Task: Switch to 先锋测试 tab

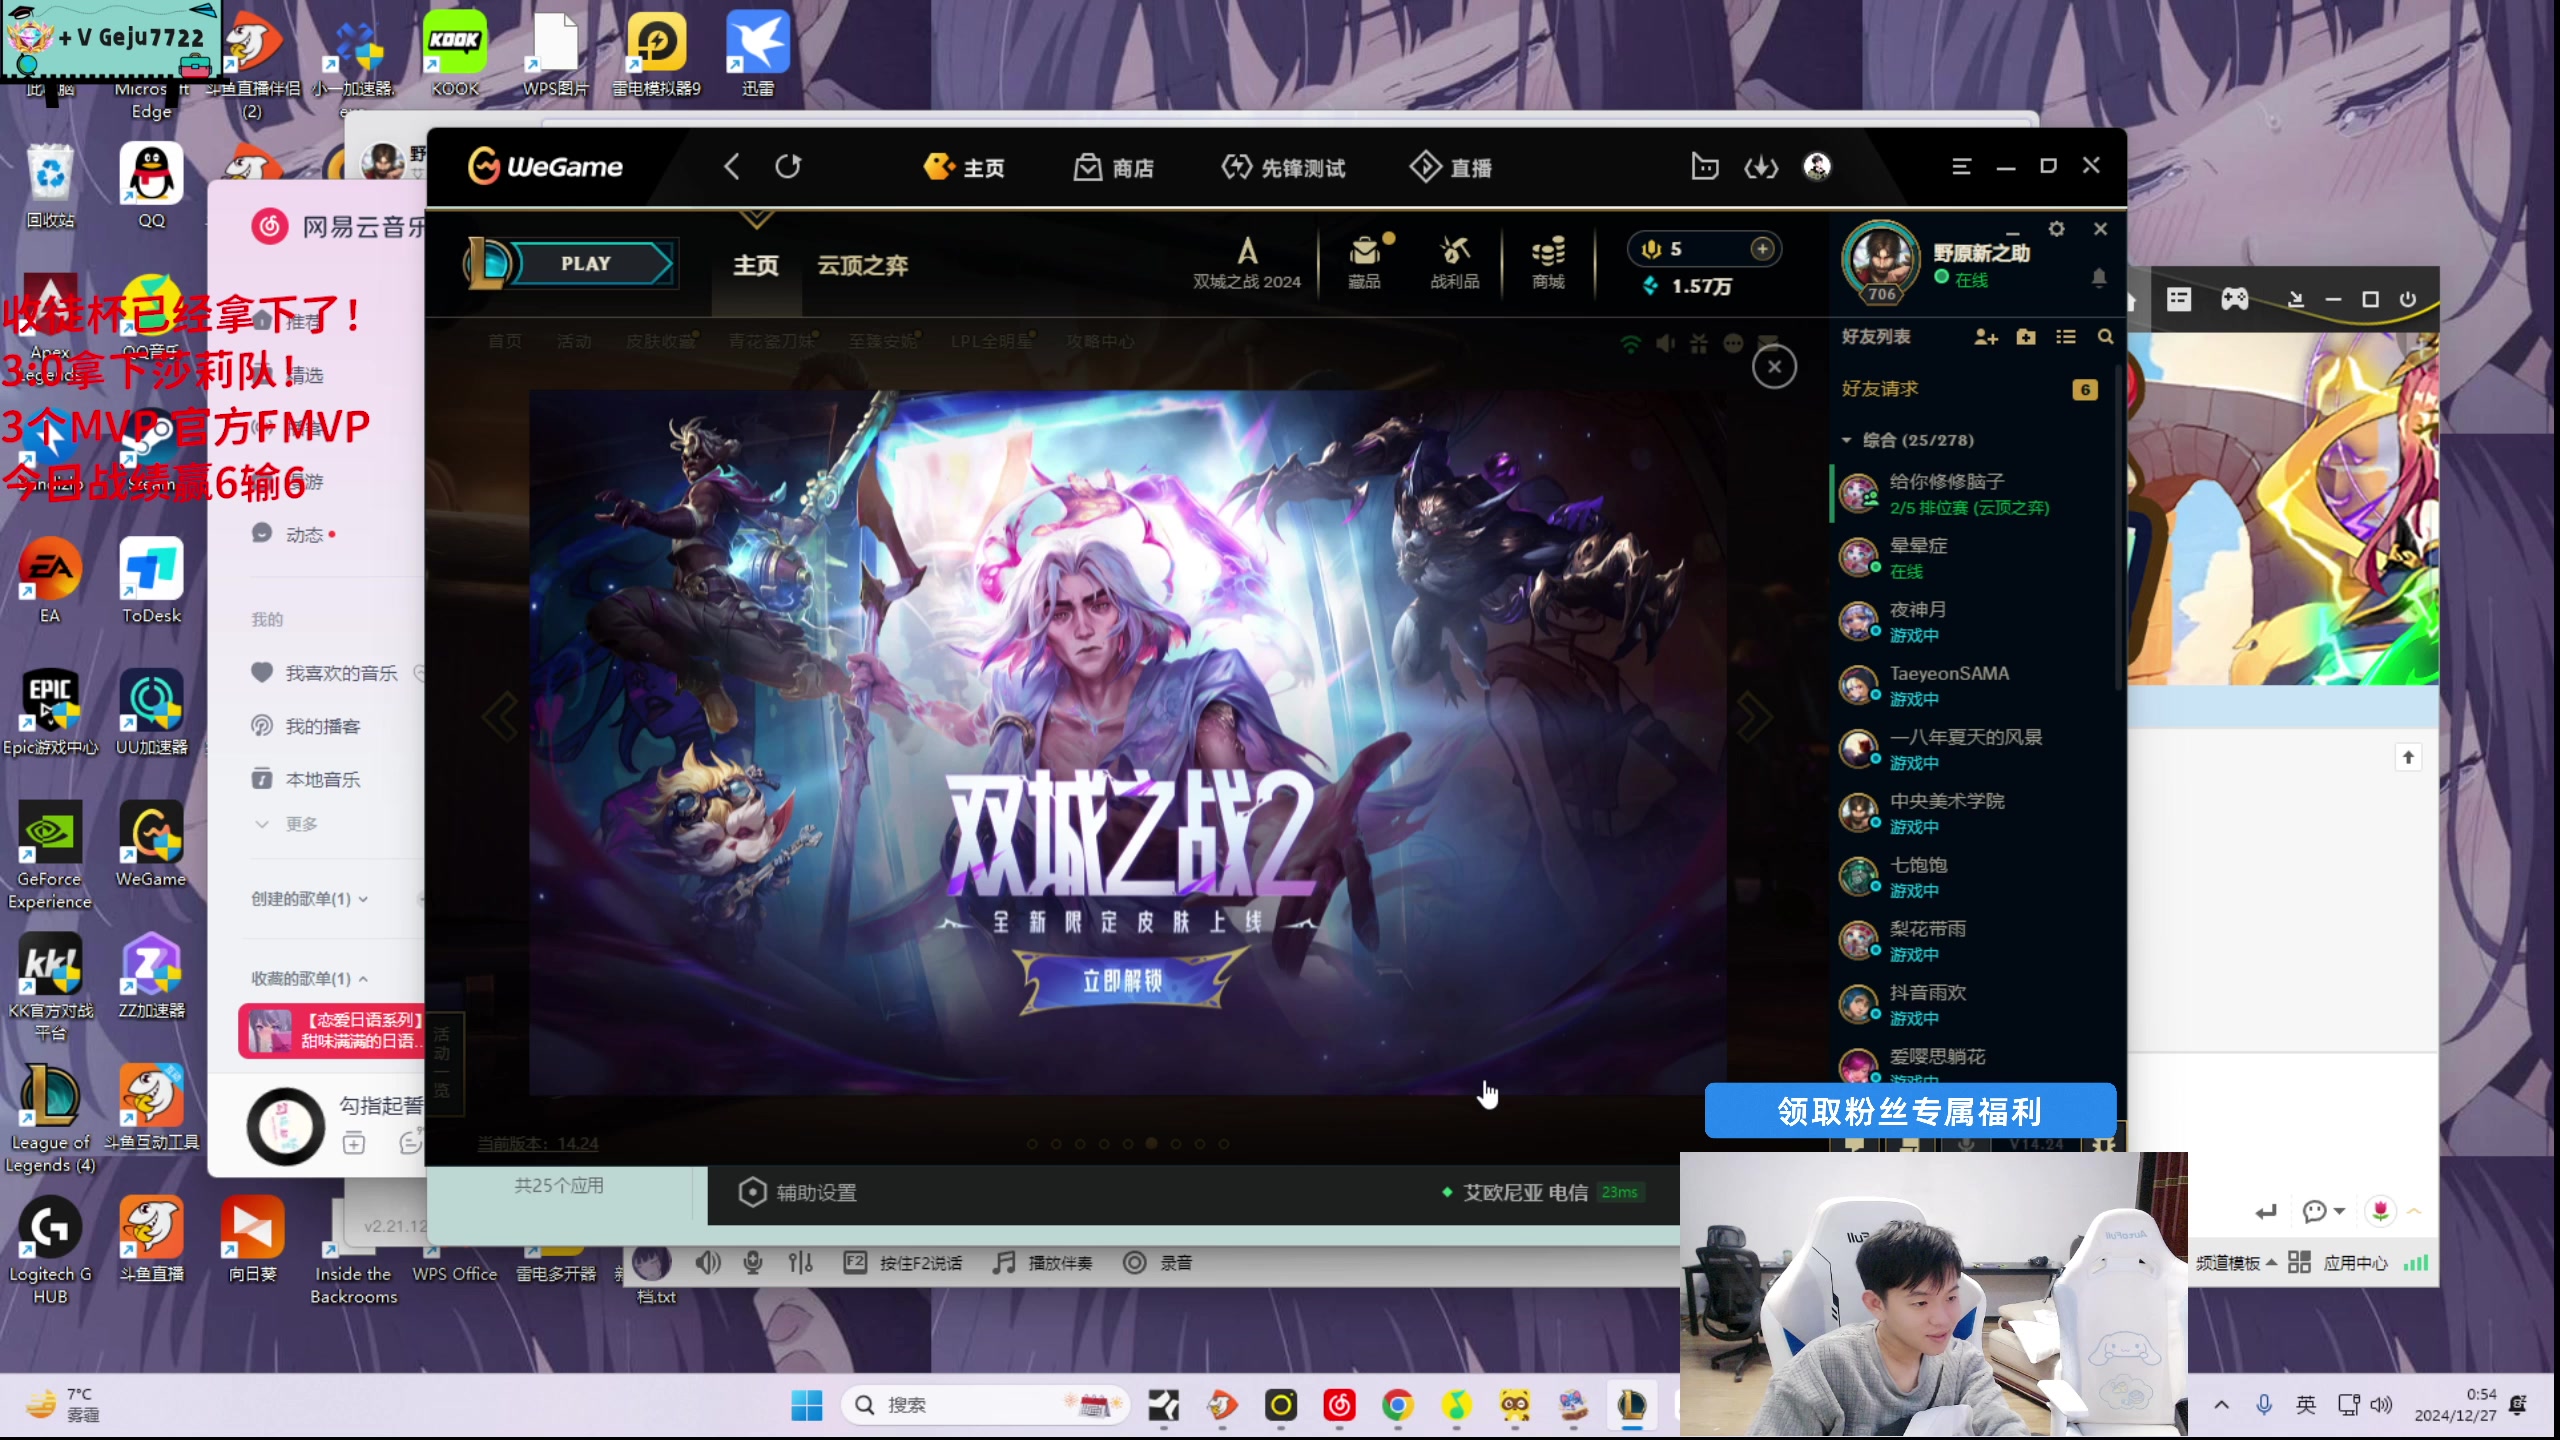Action: pos(1283,167)
